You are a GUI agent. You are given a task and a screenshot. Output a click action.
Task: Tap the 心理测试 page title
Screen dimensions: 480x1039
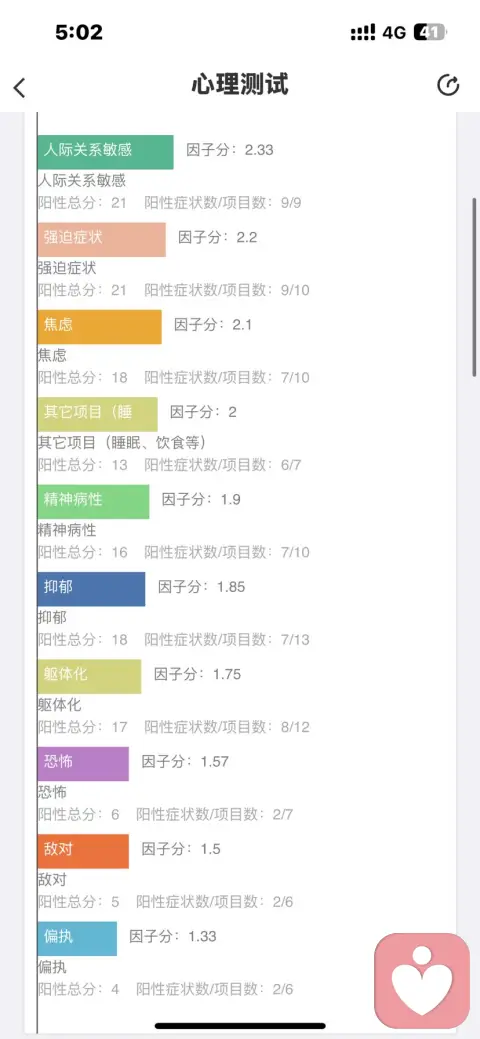pyautogui.click(x=240, y=85)
